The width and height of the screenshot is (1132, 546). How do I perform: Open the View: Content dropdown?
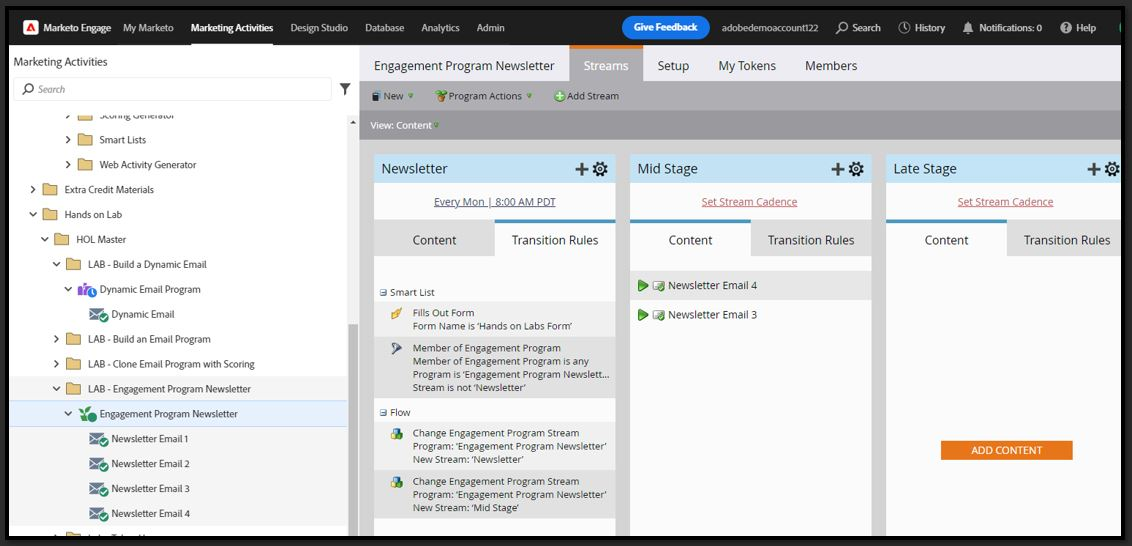404,126
